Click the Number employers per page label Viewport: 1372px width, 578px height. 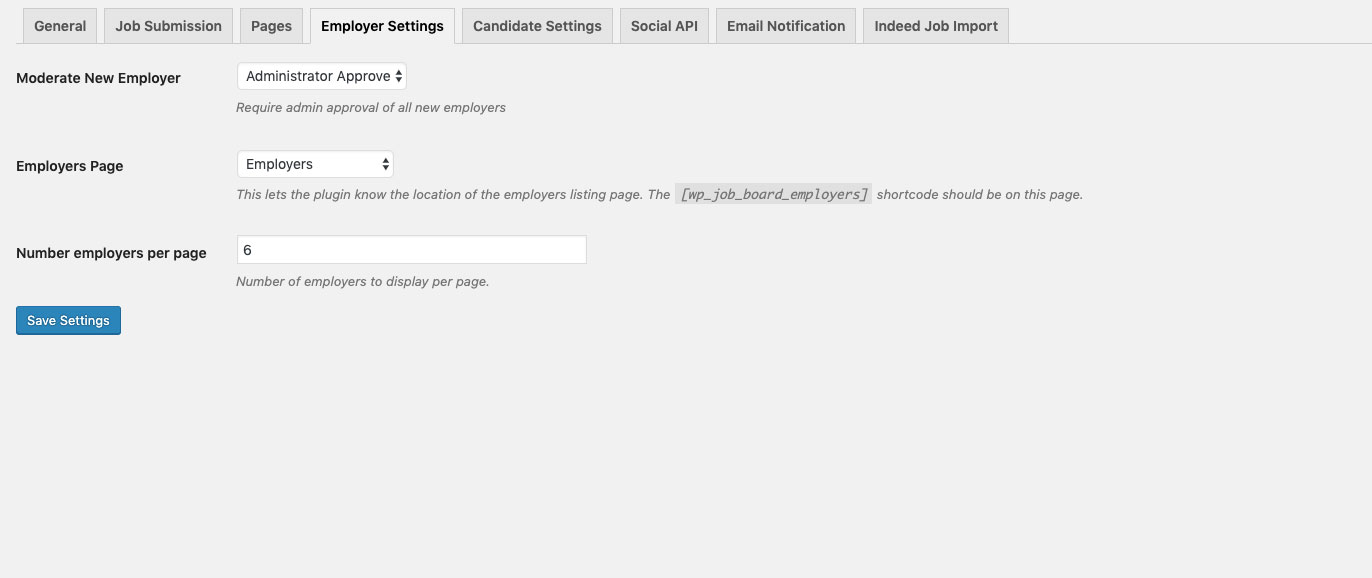pyautogui.click(x=111, y=253)
